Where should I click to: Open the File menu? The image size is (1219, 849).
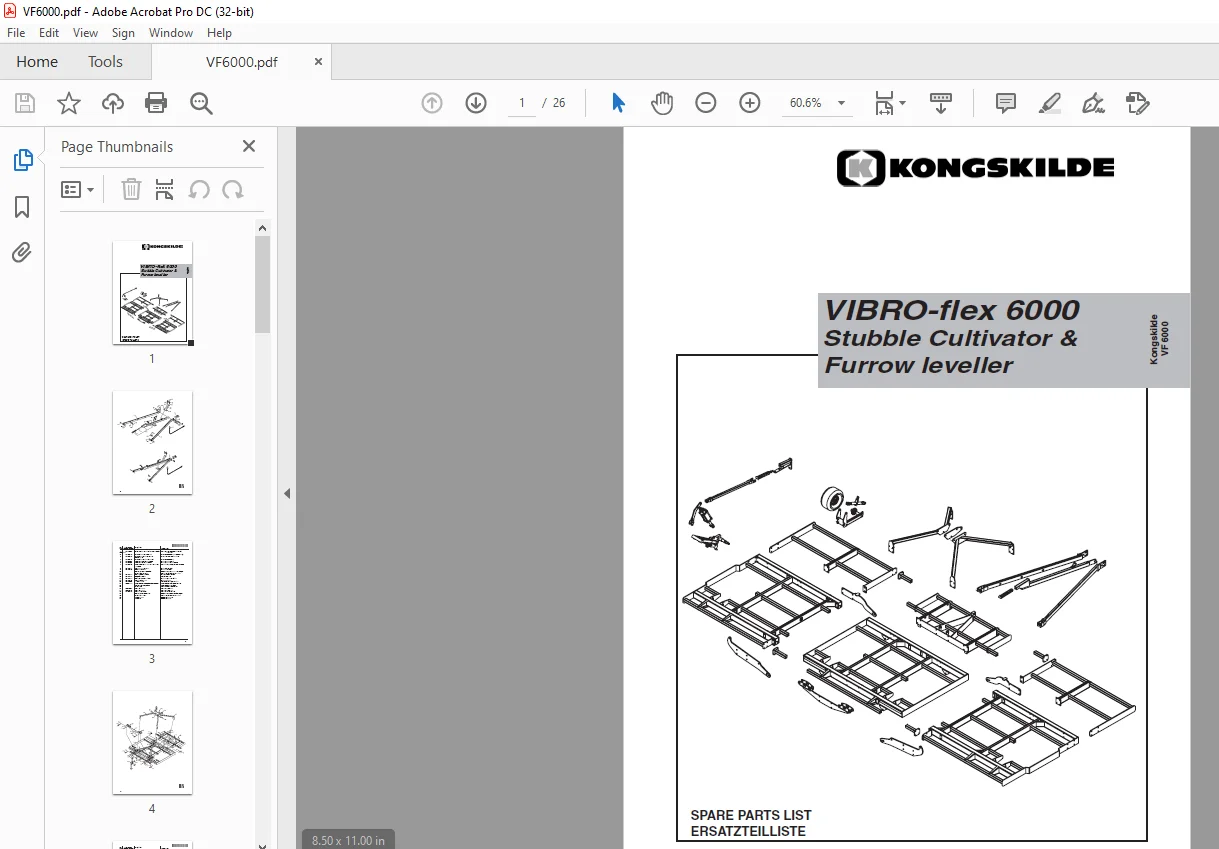pos(16,33)
